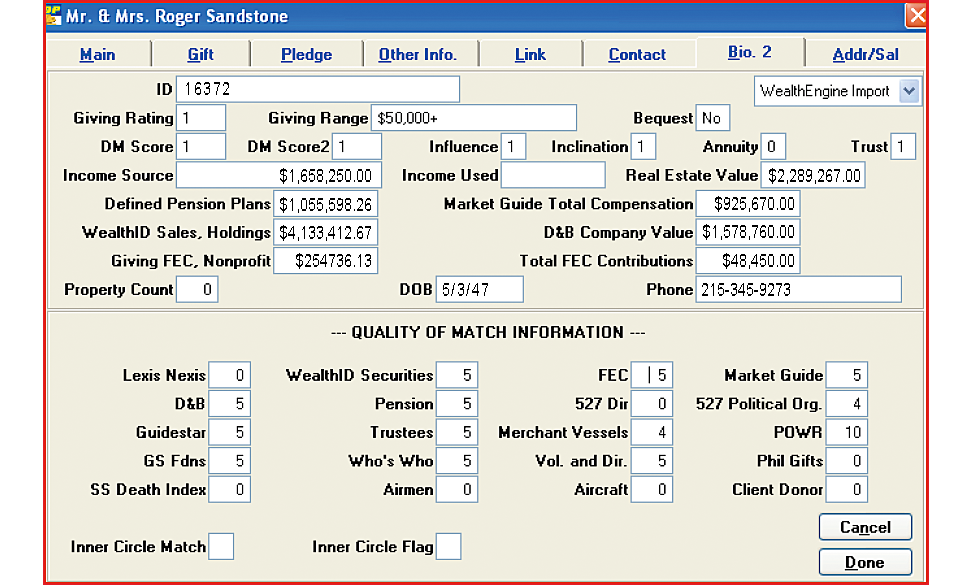This screenshot has width=970, height=585.
Task: Click the Aircraft match field
Action: (652, 489)
